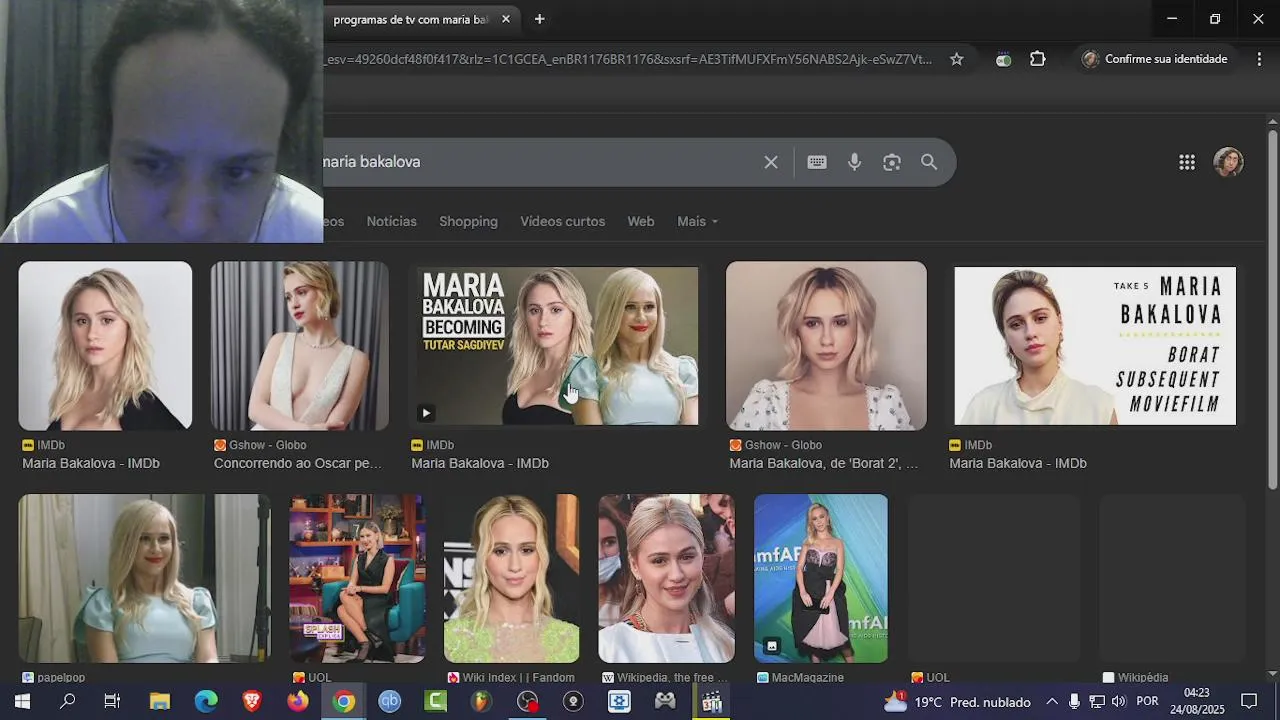Open the Chrome three-dot menu
Viewport: 1280px width, 720px height.
[1258, 59]
